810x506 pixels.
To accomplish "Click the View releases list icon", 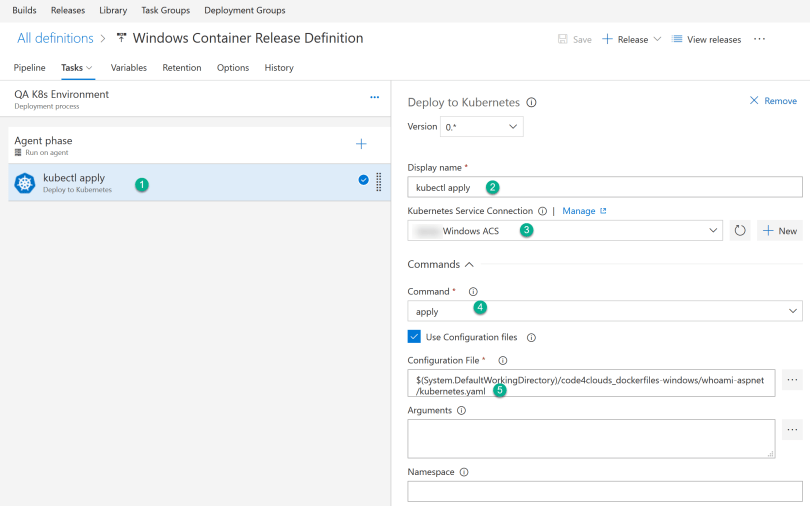I will point(677,39).
